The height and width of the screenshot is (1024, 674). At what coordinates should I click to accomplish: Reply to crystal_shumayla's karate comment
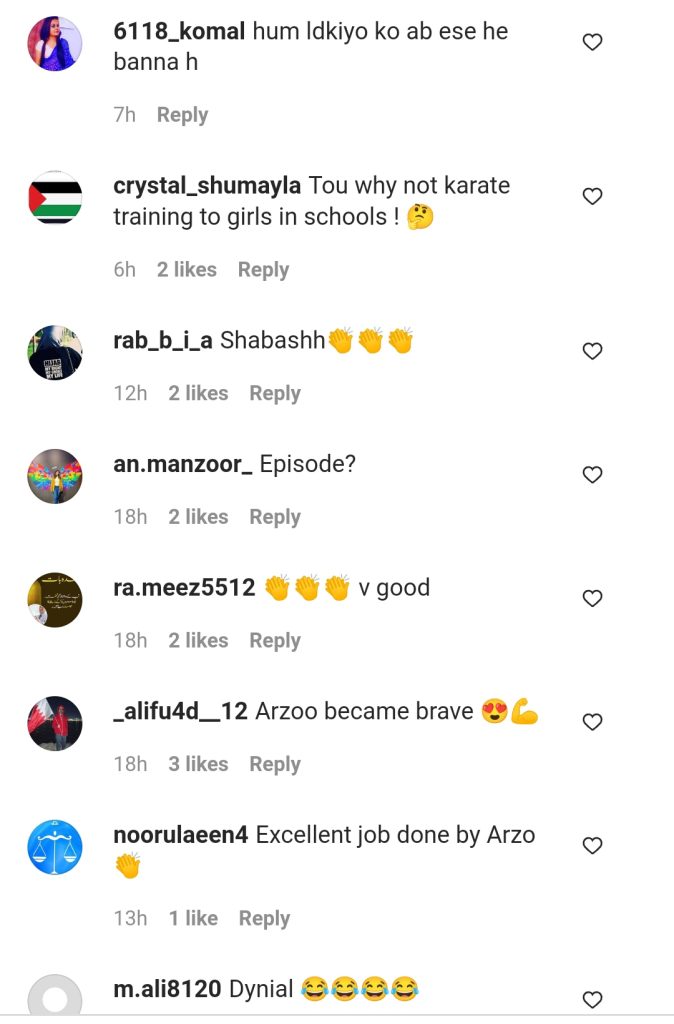(263, 270)
